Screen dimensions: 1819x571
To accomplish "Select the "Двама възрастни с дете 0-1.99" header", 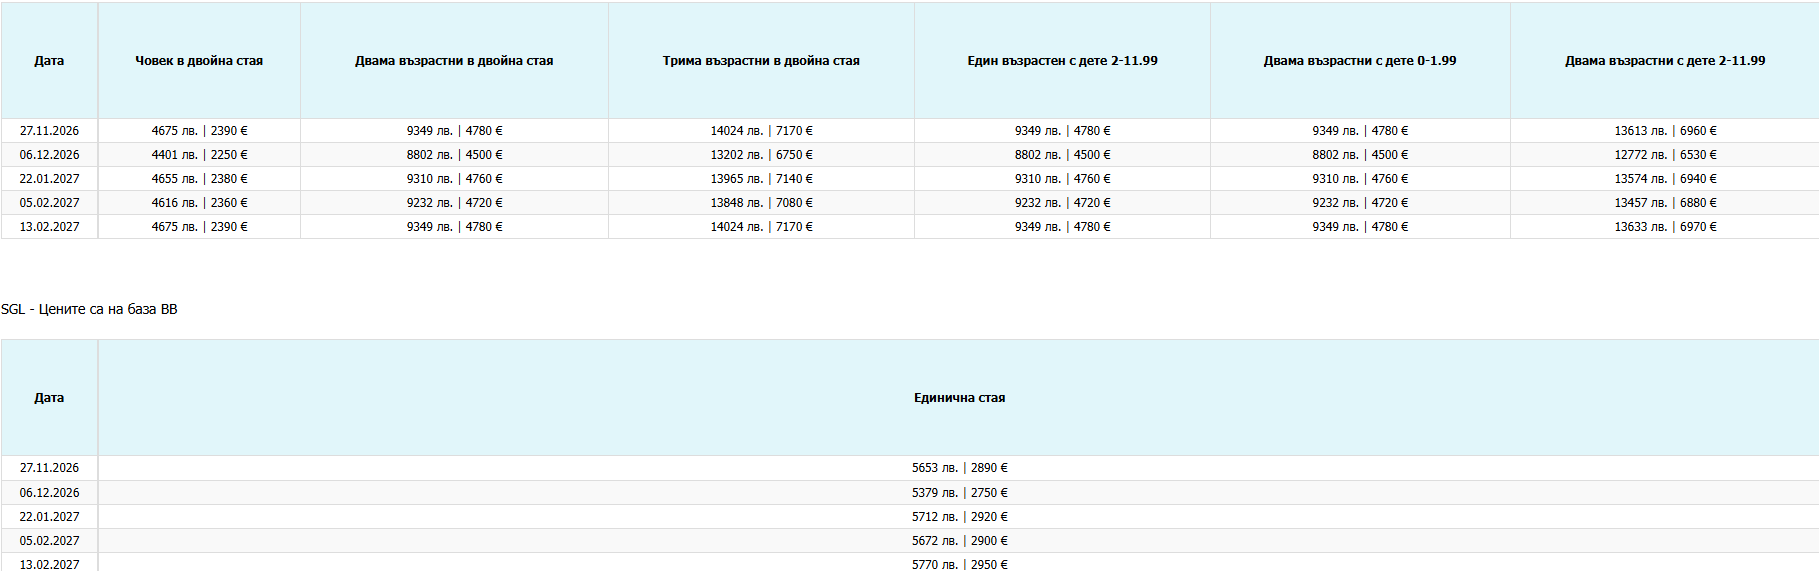I will [1360, 61].
